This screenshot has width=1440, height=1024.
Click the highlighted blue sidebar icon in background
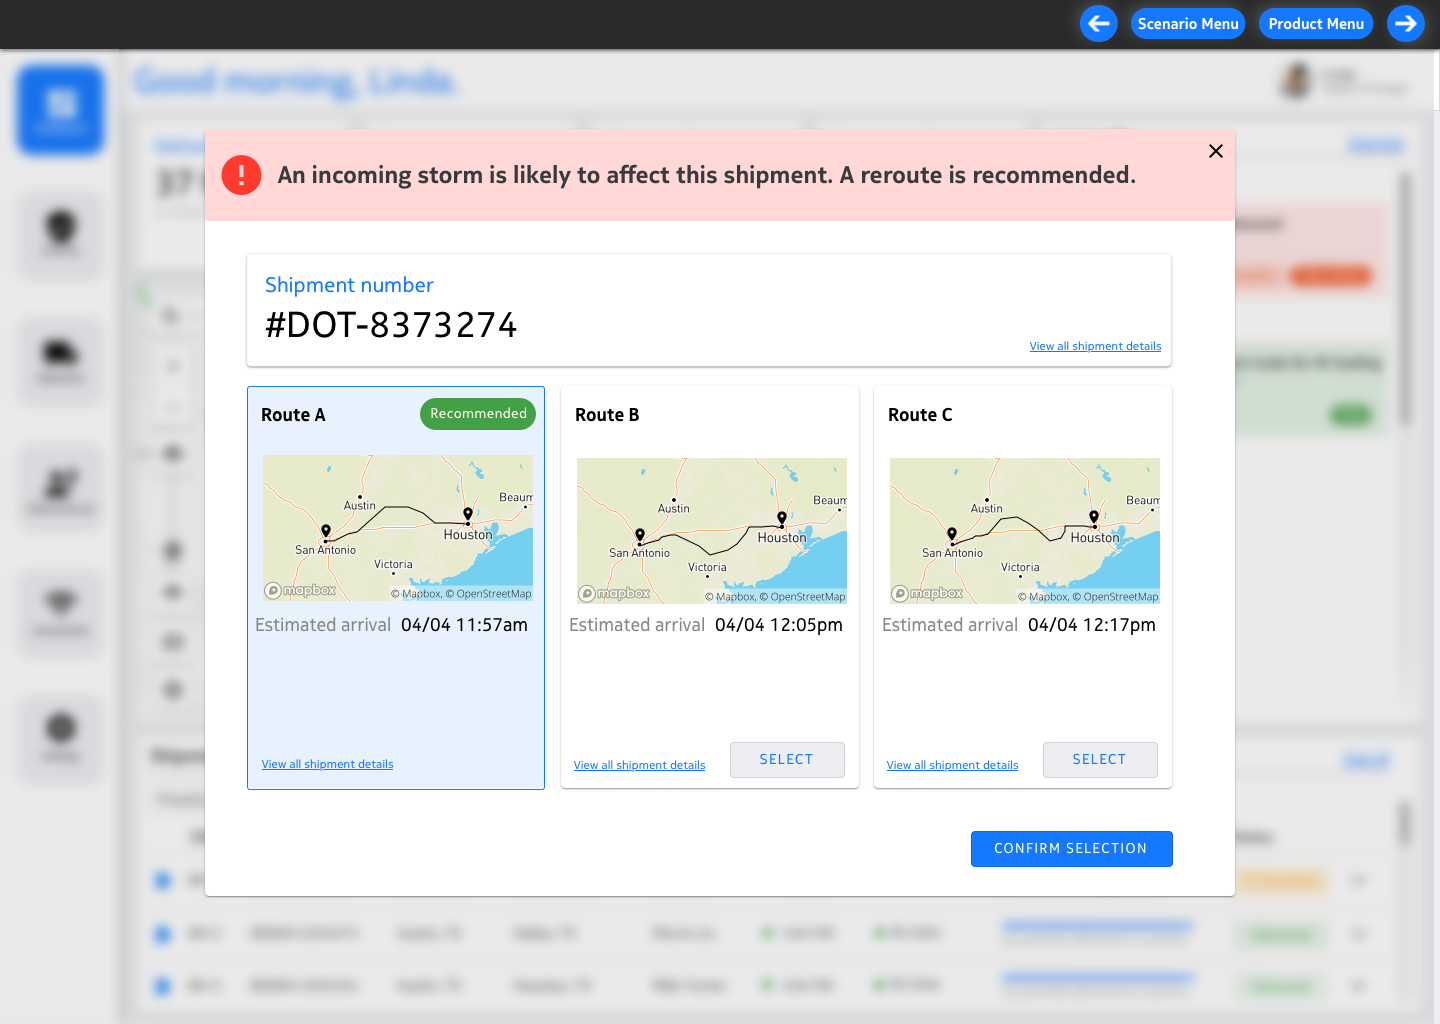pyautogui.click(x=61, y=110)
